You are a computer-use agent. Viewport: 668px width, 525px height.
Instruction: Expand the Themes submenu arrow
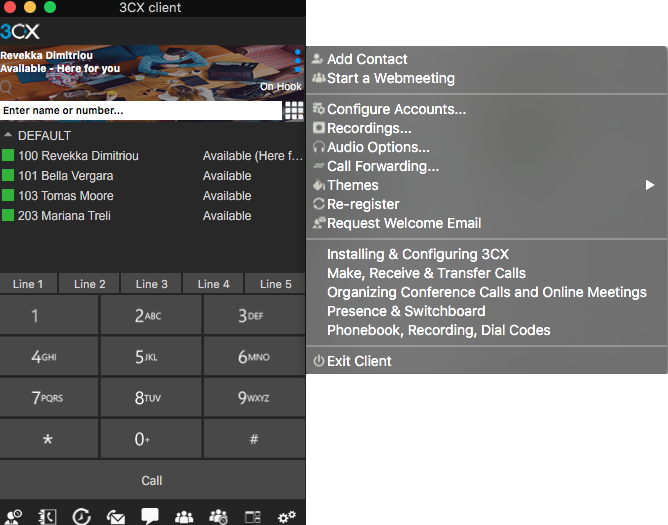[650, 185]
